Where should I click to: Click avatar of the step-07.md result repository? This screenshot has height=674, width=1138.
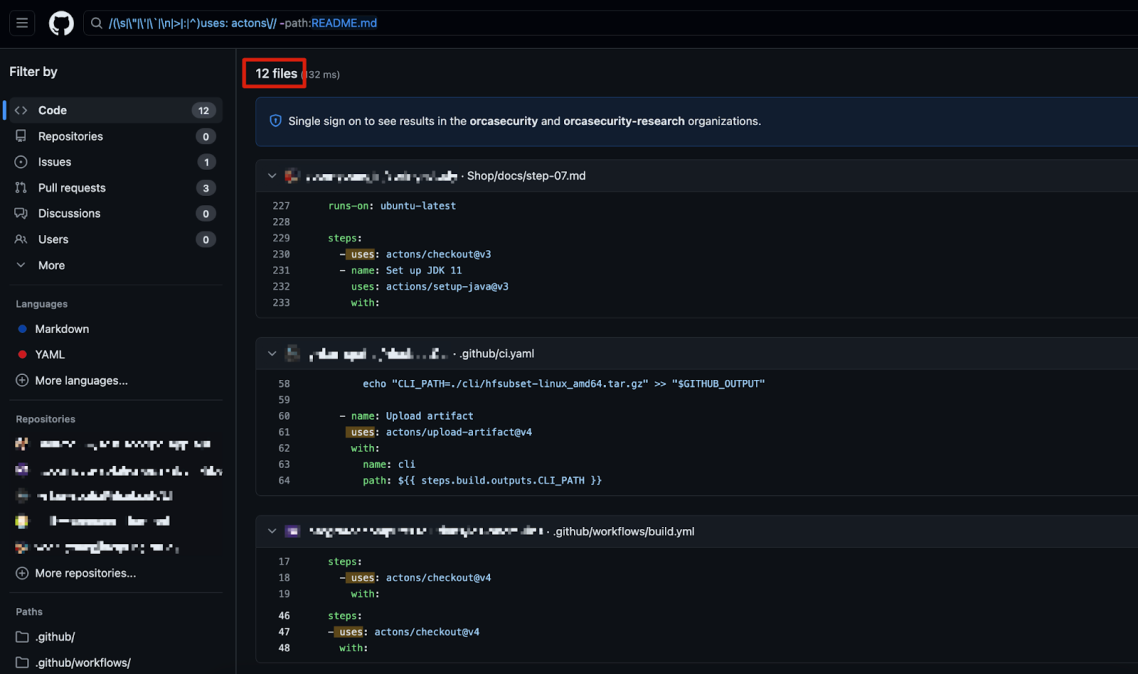pos(292,176)
